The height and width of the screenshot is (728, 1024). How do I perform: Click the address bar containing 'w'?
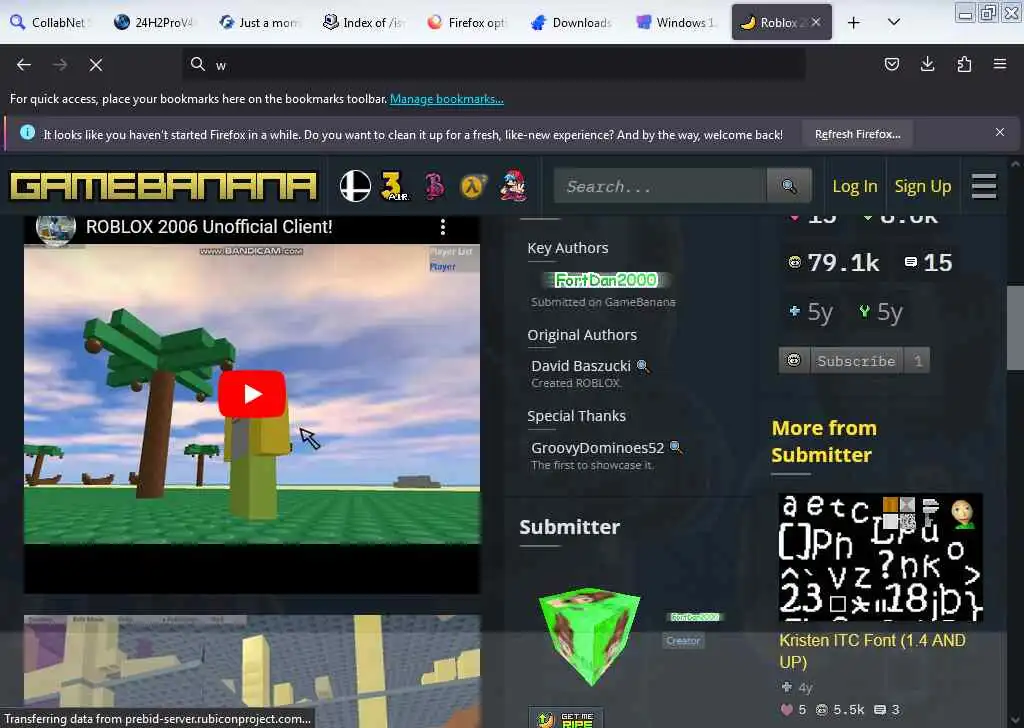(494, 65)
